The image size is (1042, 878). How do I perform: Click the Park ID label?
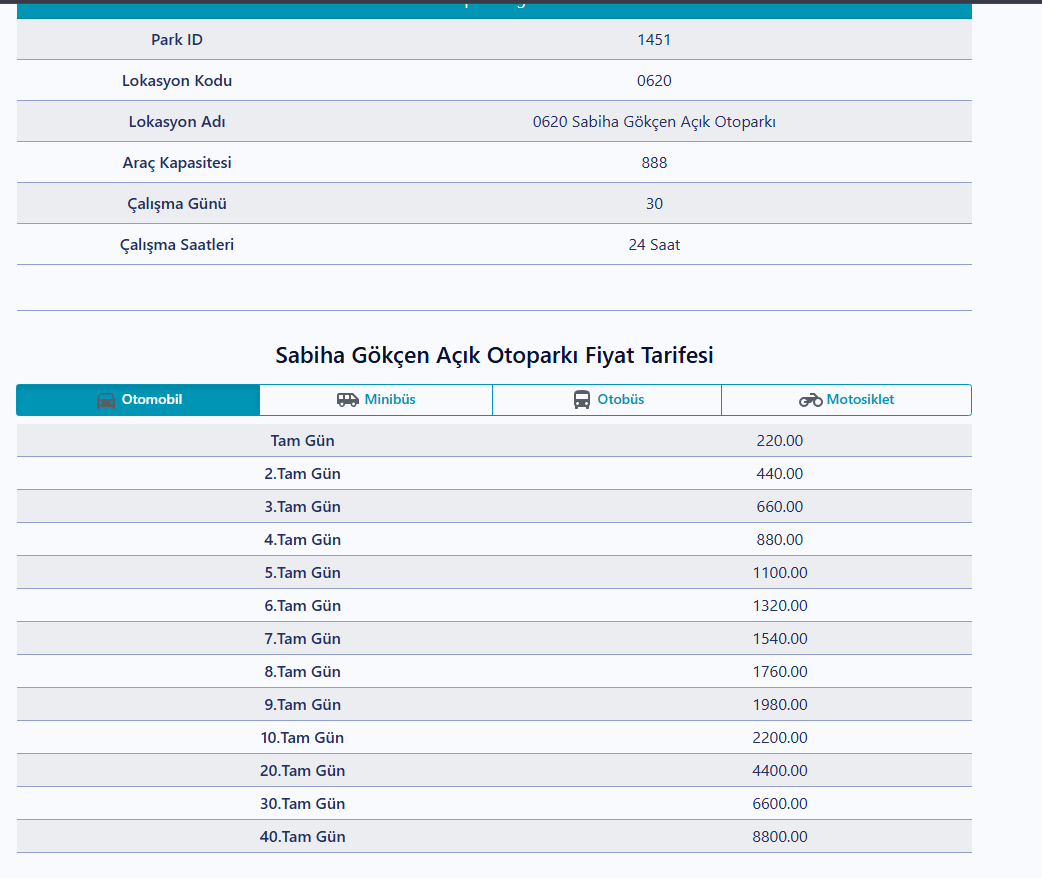(177, 40)
